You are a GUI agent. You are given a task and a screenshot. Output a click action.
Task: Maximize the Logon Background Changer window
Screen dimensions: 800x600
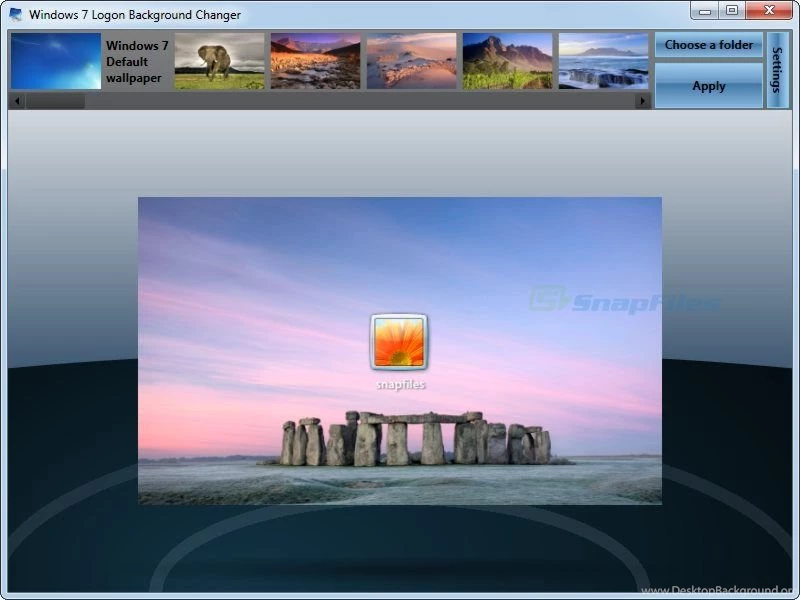(x=732, y=11)
